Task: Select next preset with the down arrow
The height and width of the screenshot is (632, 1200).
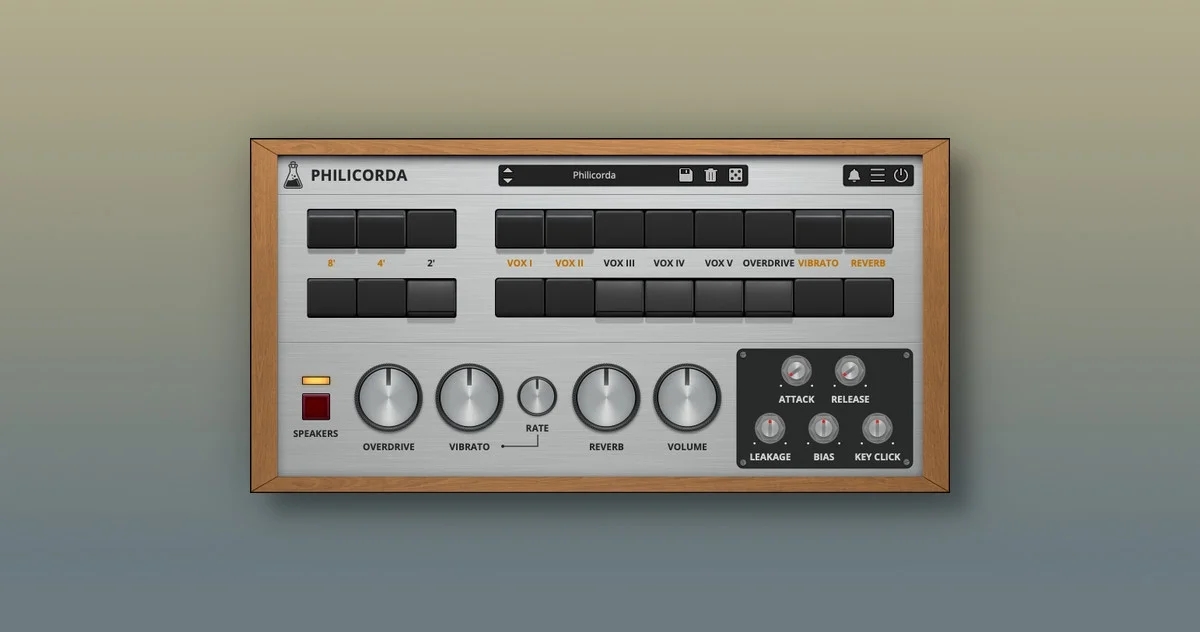Action: pyautogui.click(x=508, y=181)
